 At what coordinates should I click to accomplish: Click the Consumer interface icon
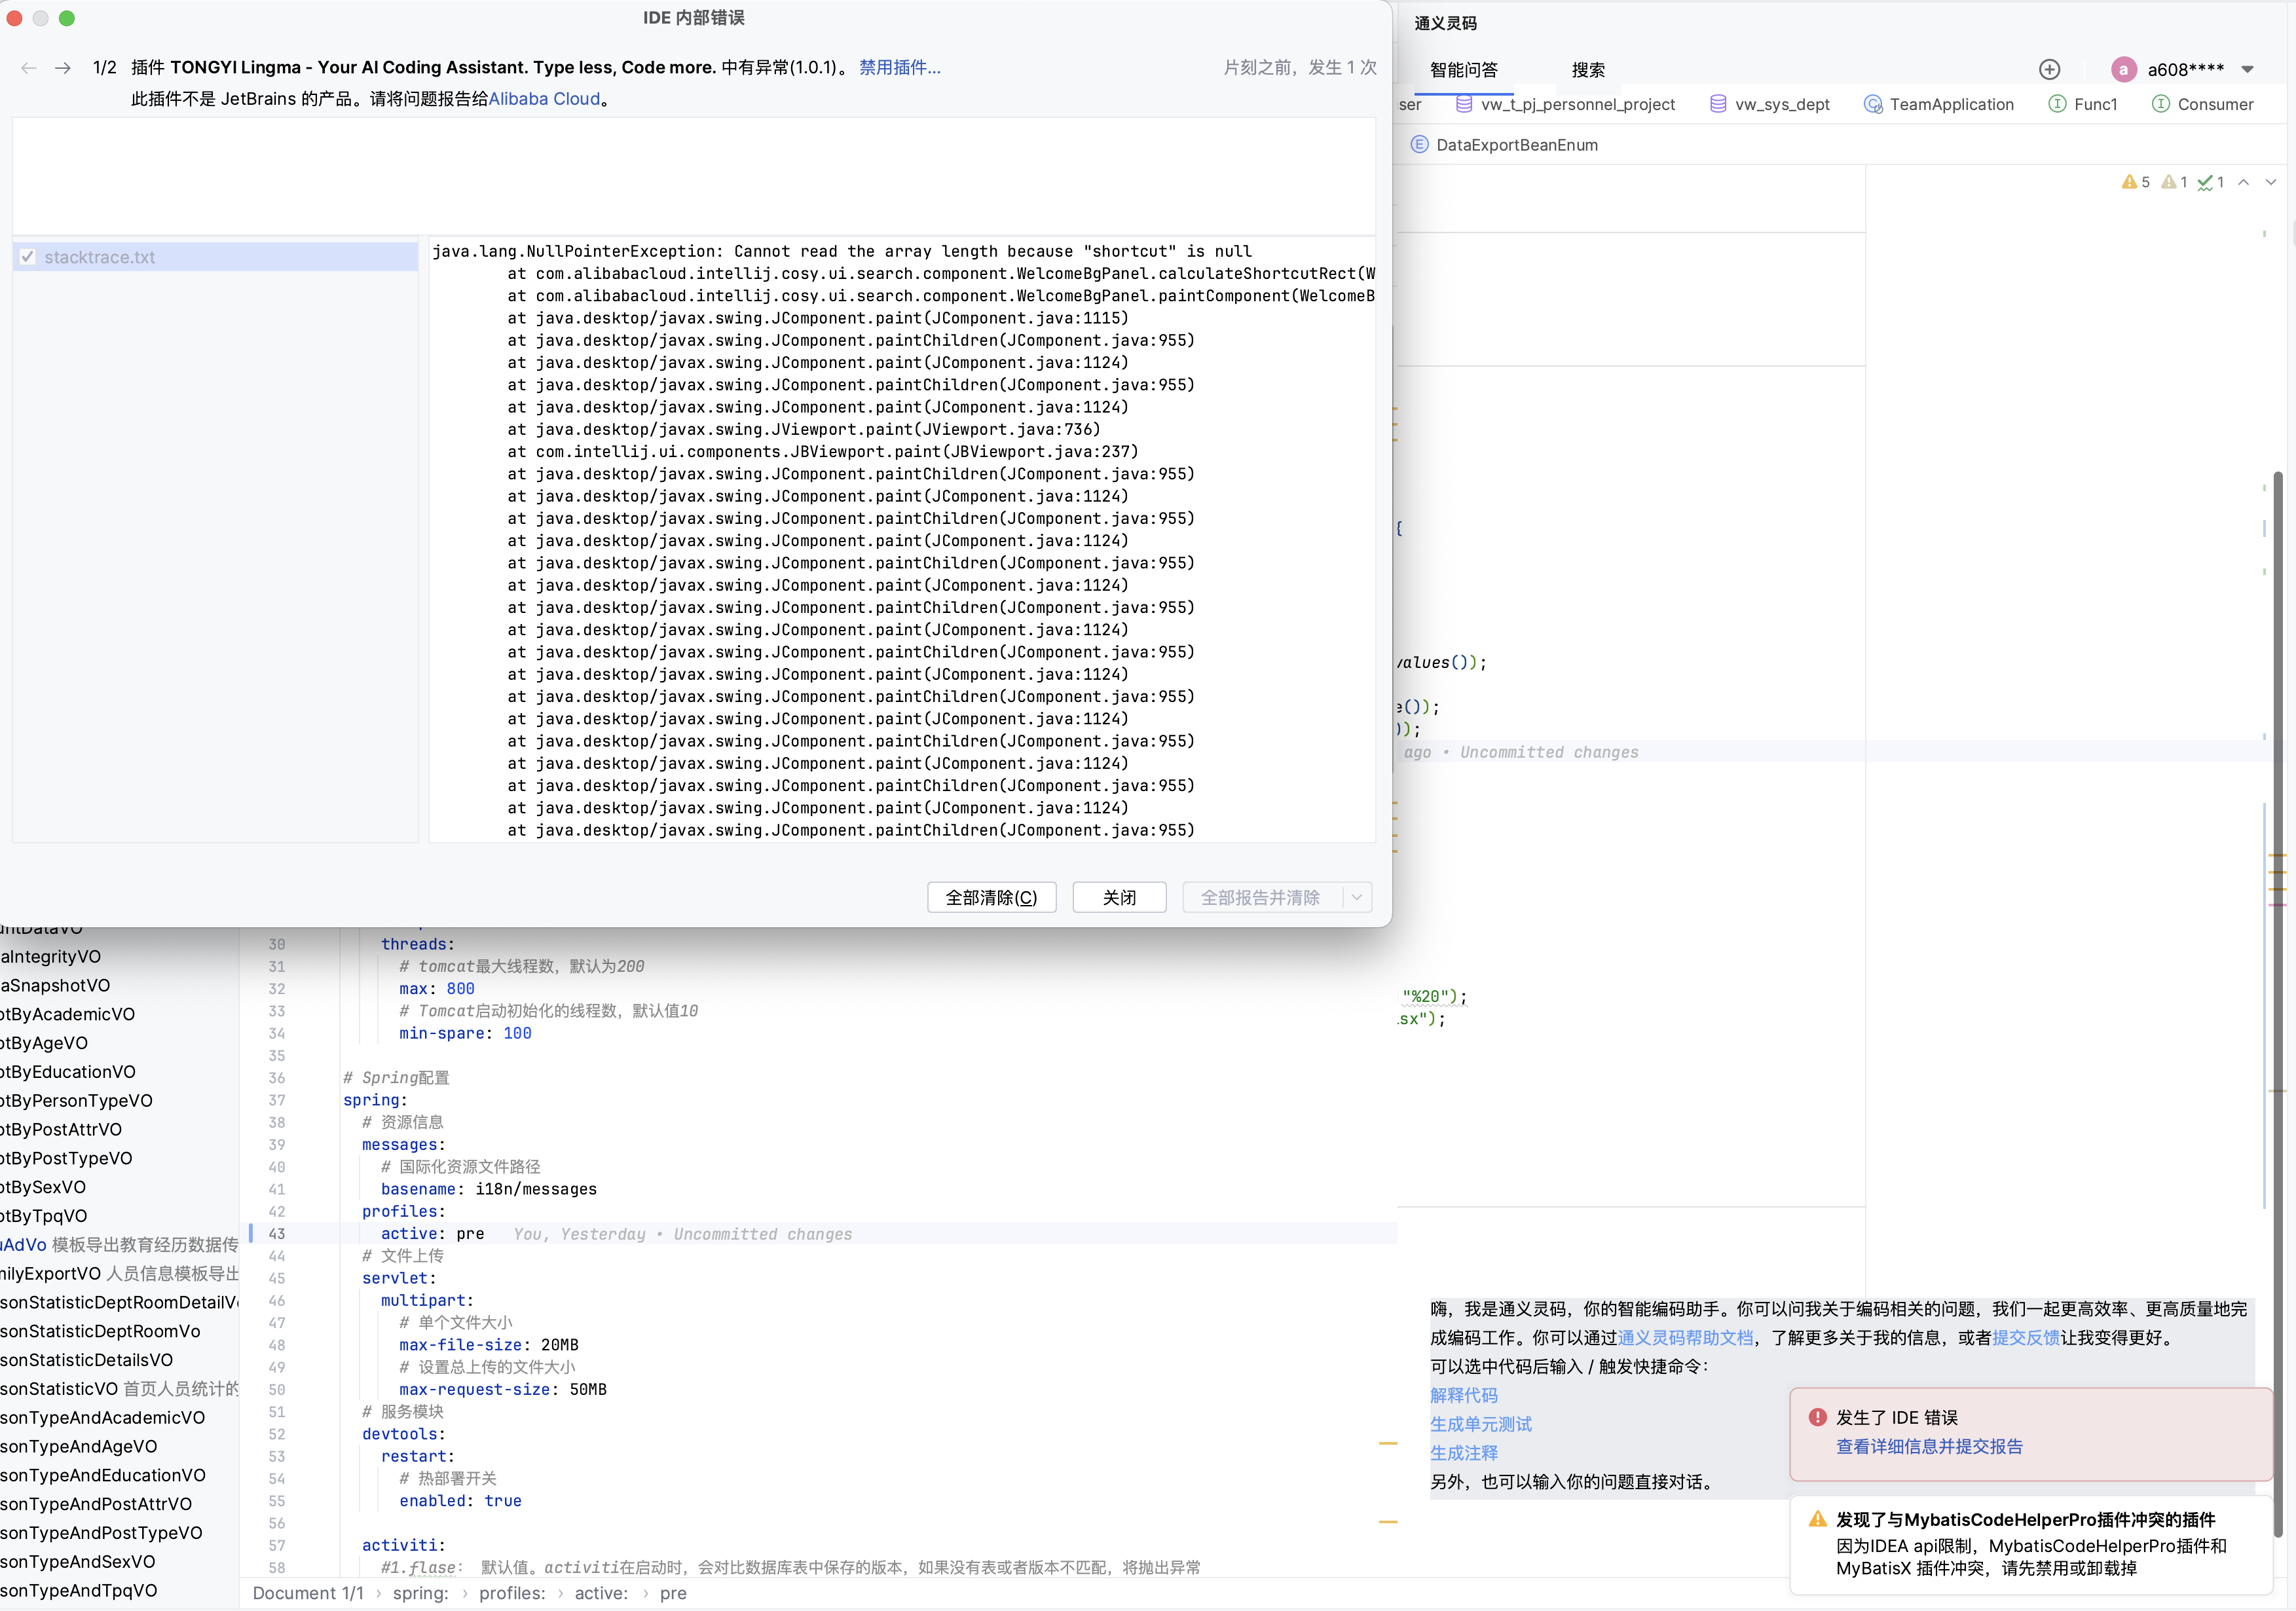pyautogui.click(x=2160, y=104)
